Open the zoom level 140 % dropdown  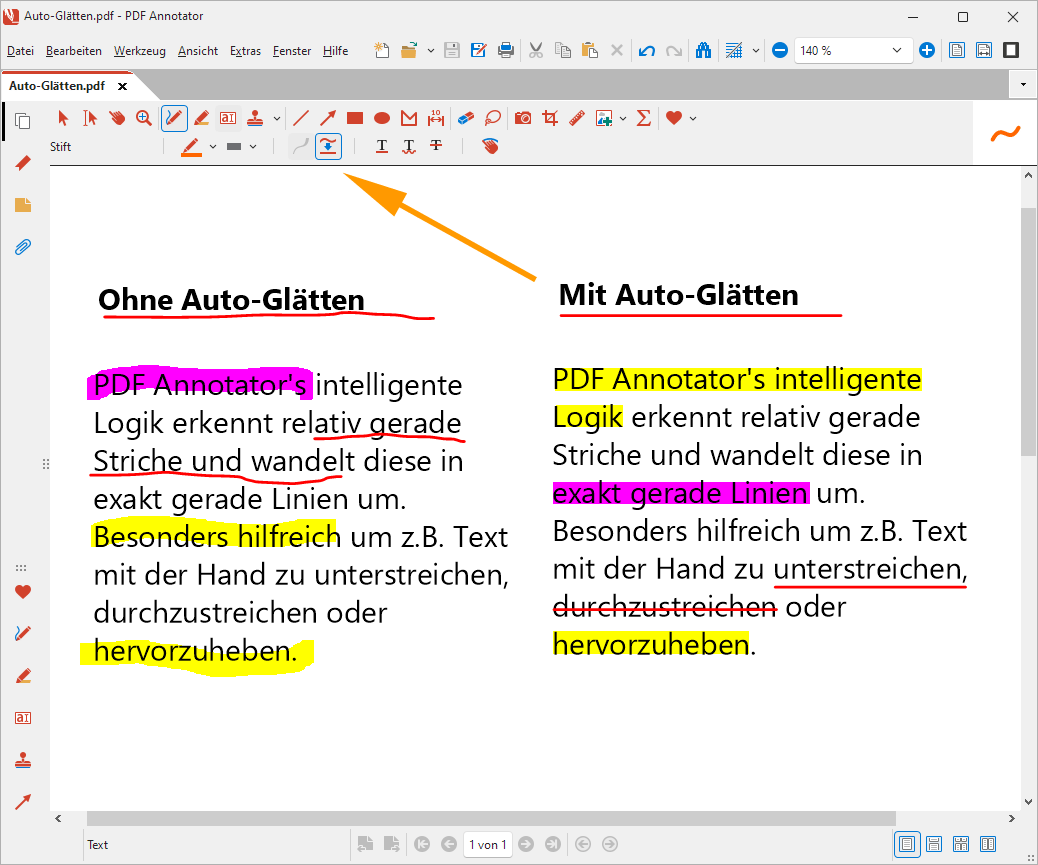click(x=896, y=50)
